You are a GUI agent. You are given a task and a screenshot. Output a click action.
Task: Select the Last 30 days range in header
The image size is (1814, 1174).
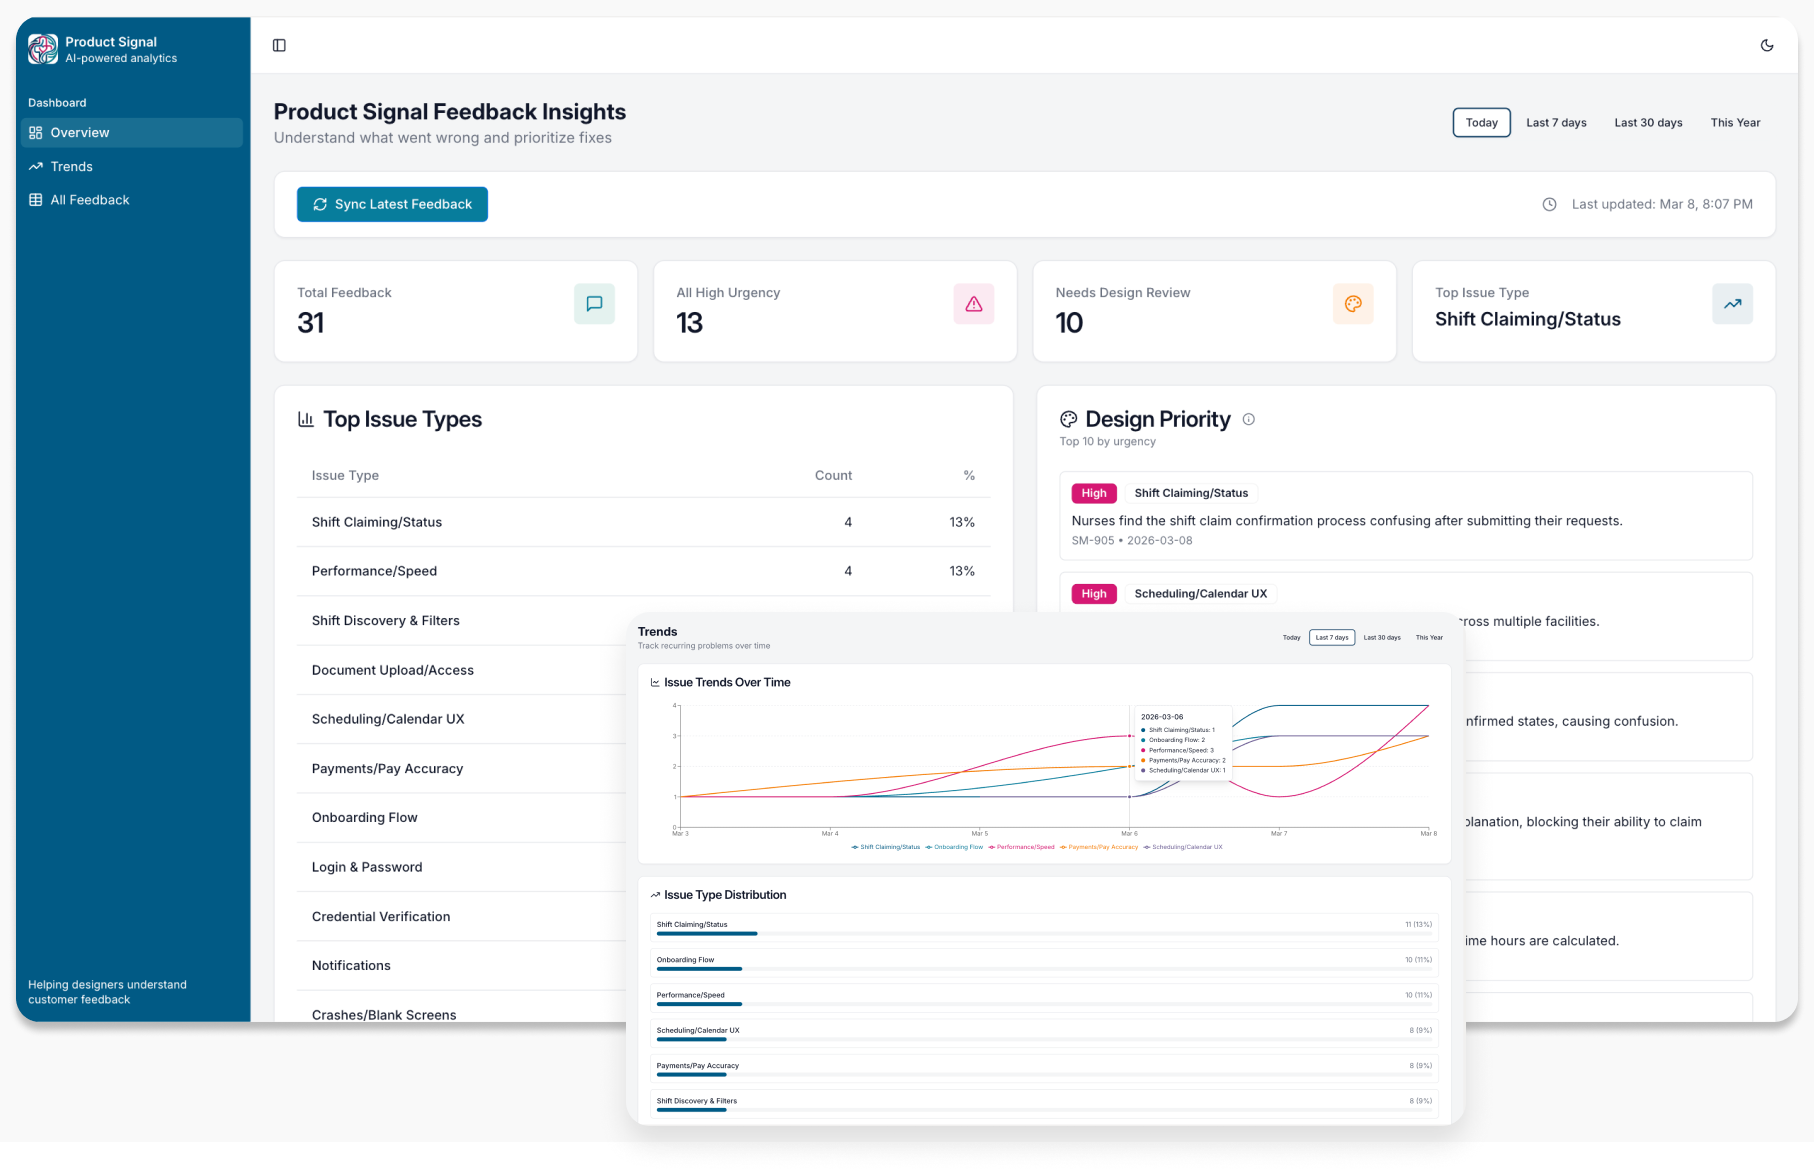pos(1648,123)
